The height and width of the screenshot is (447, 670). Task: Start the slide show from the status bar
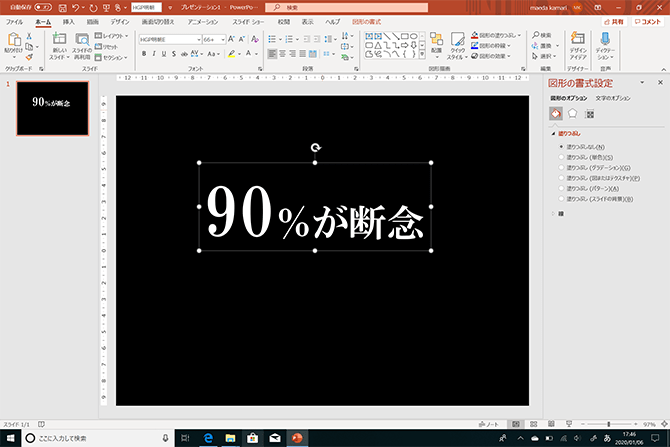[x=569, y=424]
